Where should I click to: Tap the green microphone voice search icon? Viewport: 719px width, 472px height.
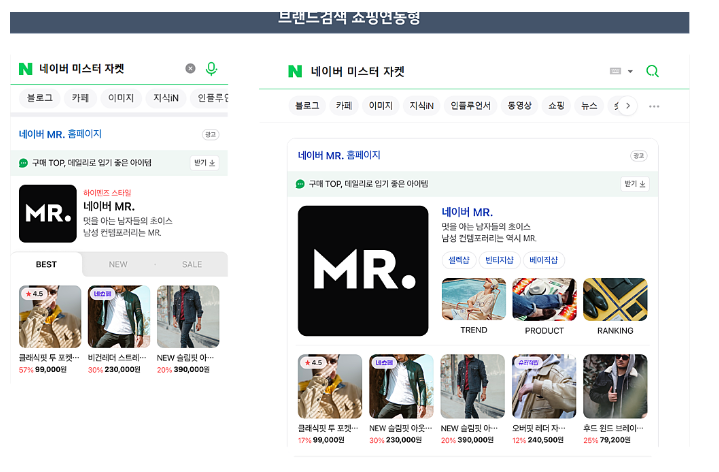coord(211,68)
